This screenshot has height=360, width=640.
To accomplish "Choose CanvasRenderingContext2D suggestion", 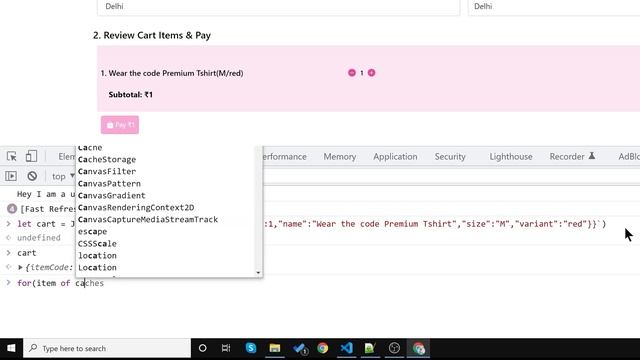I will pyautogui.click(x=136, y=207).
